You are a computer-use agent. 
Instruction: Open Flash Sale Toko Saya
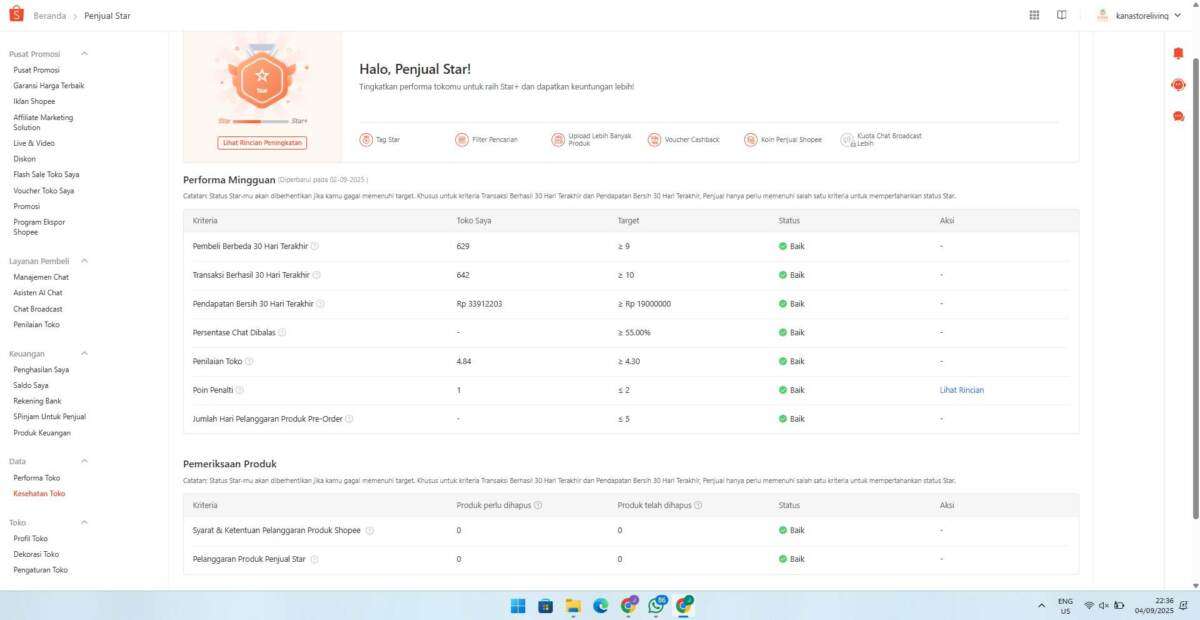(x=46, y=174)
